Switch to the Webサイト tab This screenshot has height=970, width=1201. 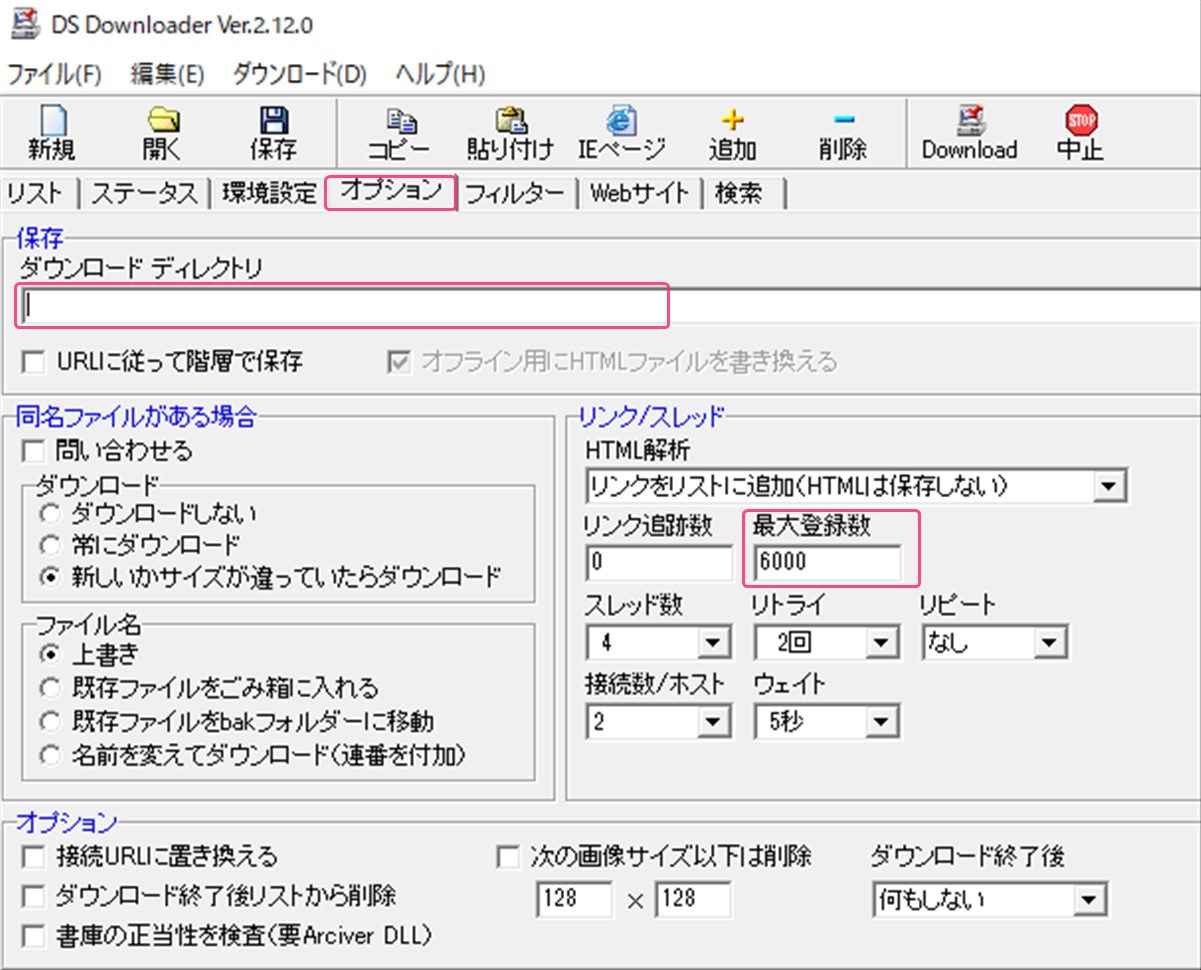(640, 193)
